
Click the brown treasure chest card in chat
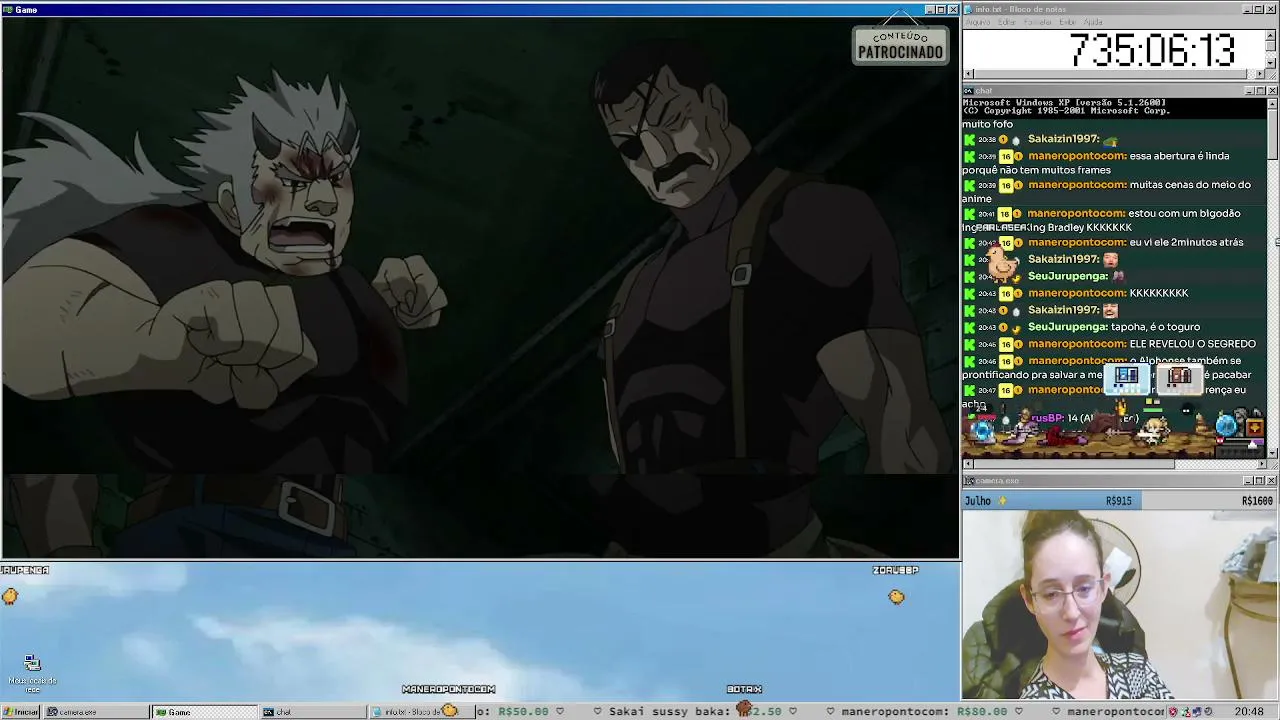(x=1180, y=377)
